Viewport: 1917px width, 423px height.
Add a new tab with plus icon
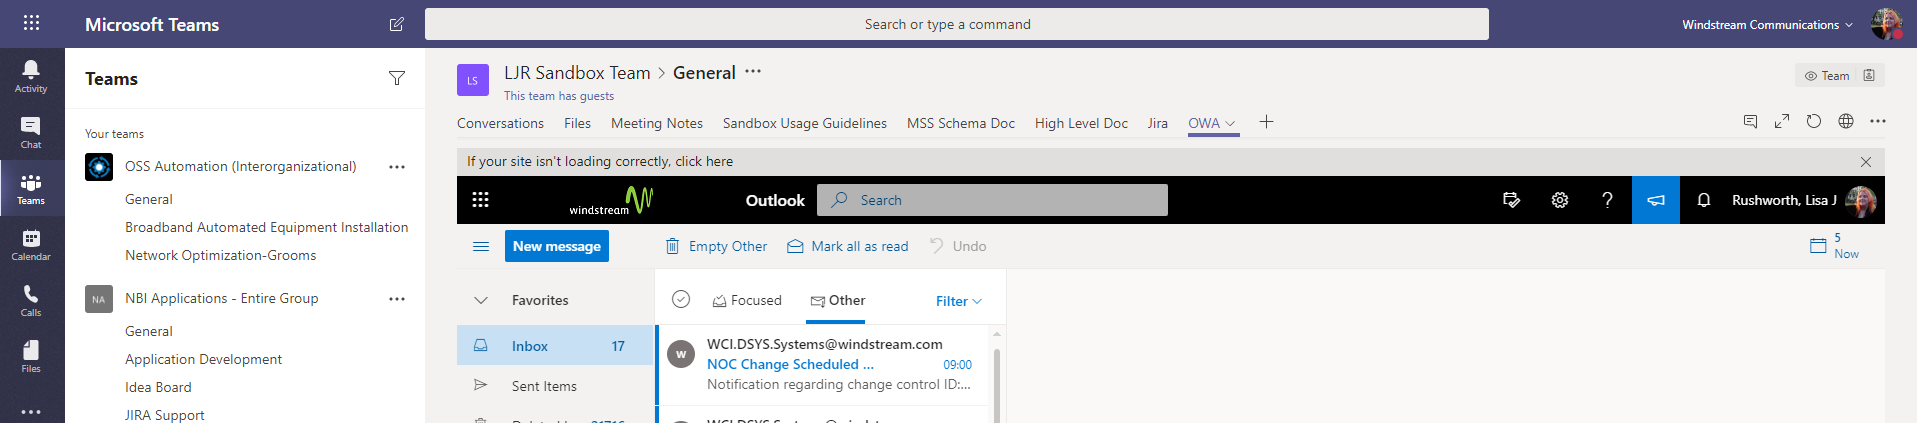tap(1266, 122)
